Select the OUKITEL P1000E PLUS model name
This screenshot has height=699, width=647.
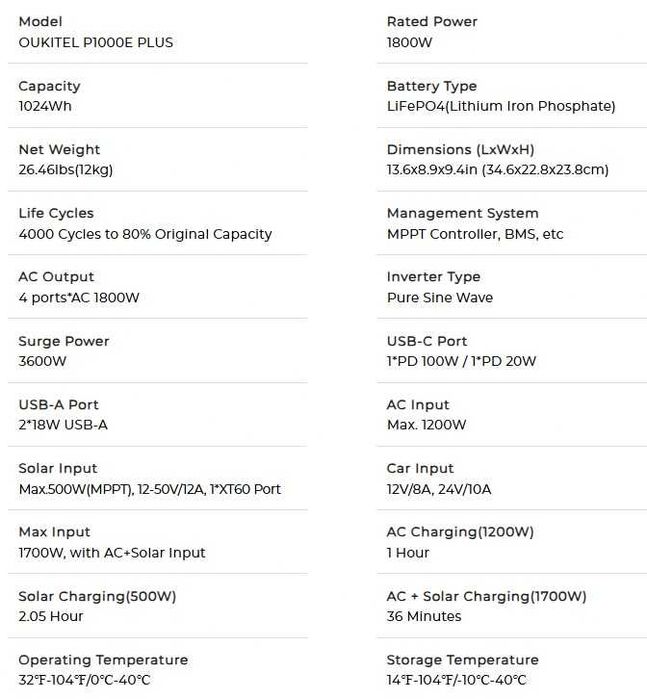tap(96, 42)
